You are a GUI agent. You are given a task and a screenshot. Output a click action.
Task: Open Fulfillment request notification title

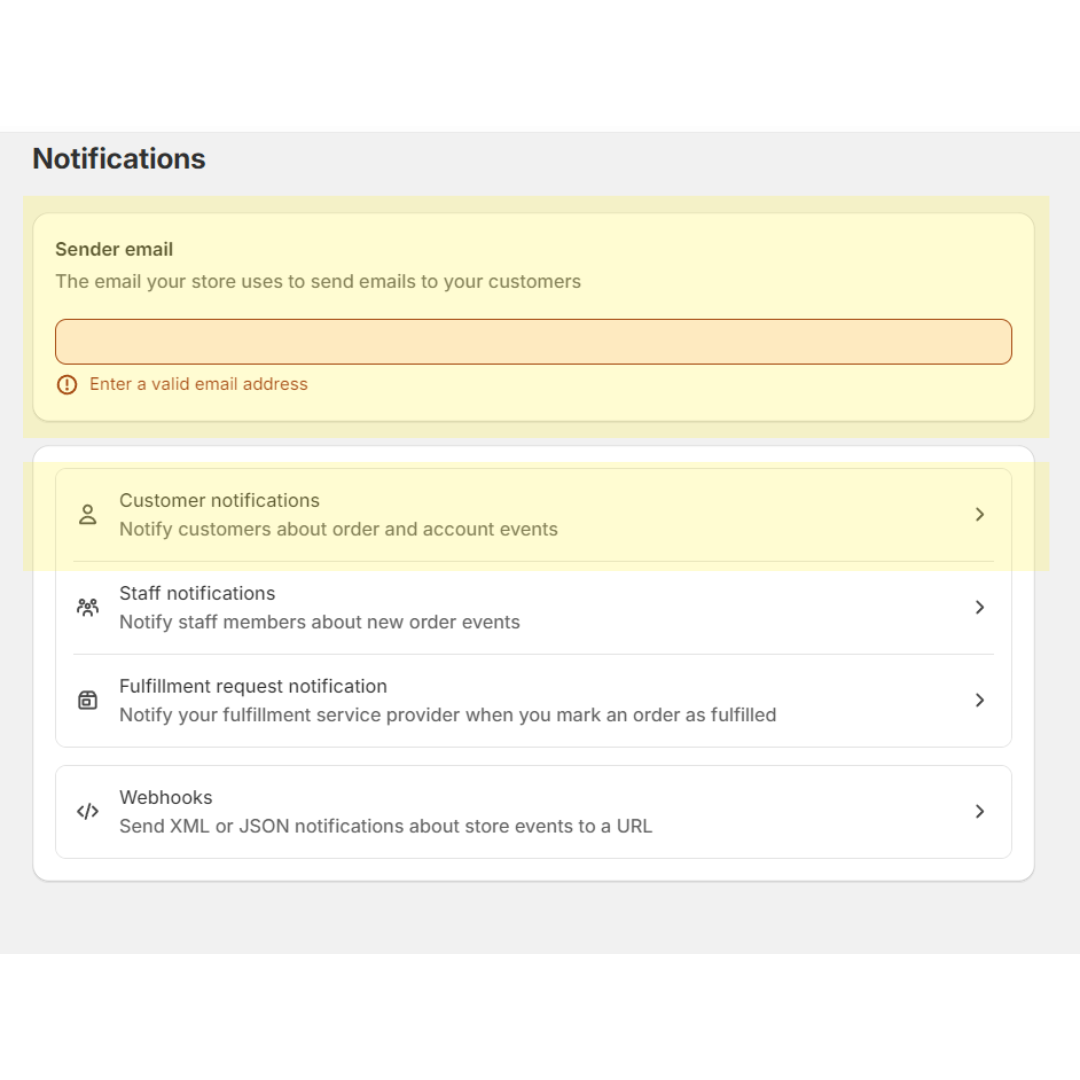(x=253, y=686)
